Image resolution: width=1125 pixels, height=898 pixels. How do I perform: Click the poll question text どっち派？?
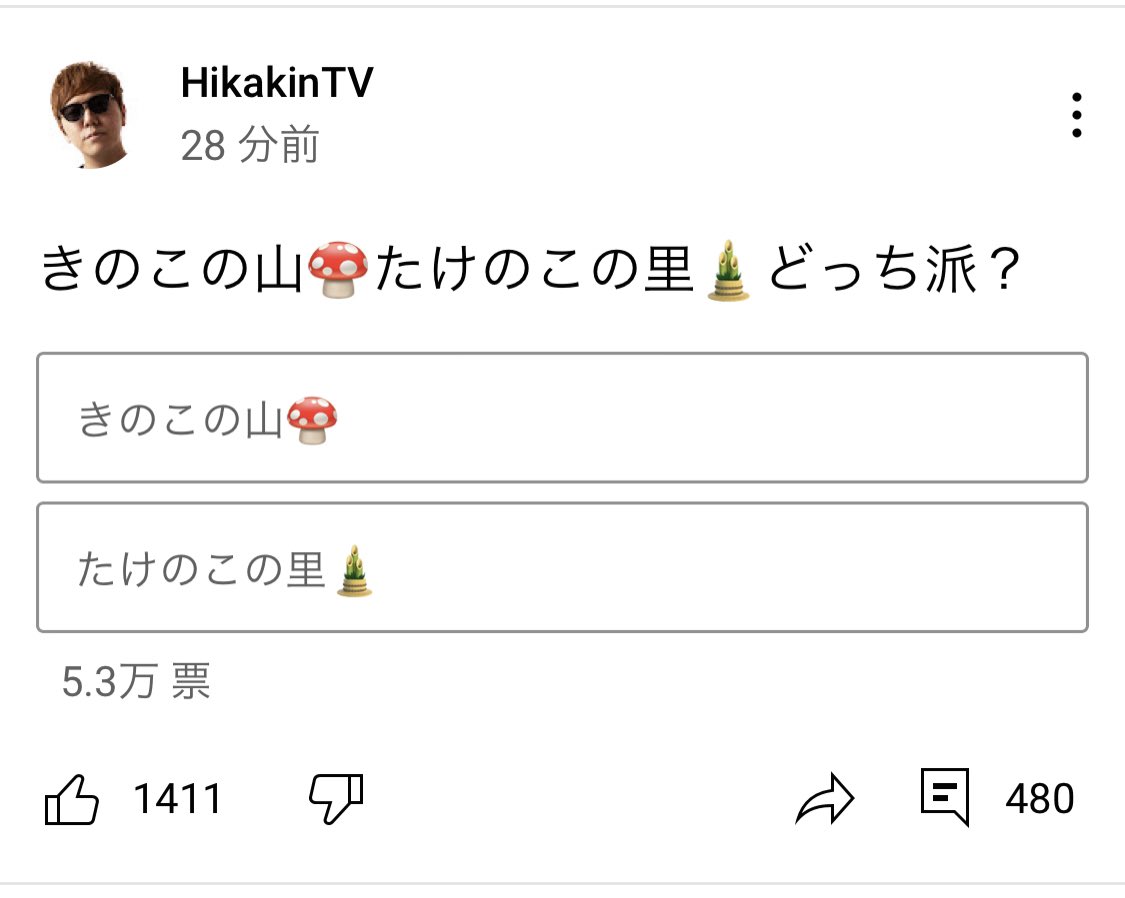point(894,269)
